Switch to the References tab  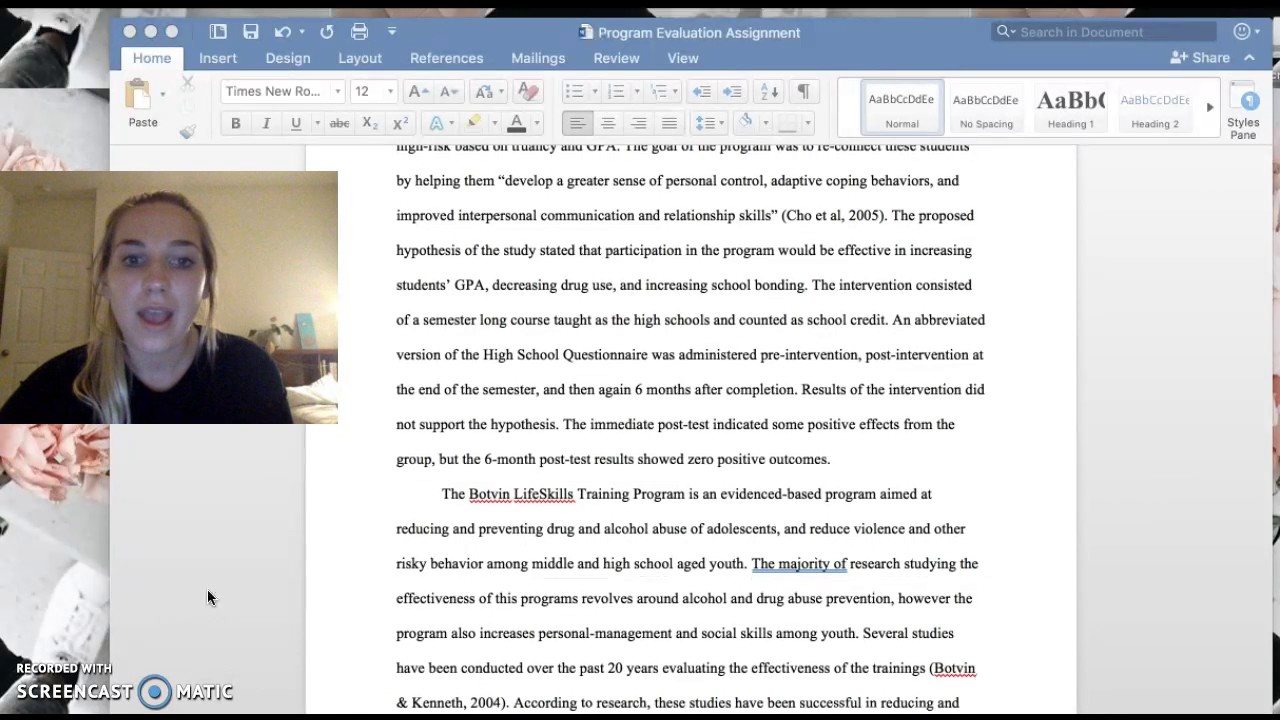(447, 58)
